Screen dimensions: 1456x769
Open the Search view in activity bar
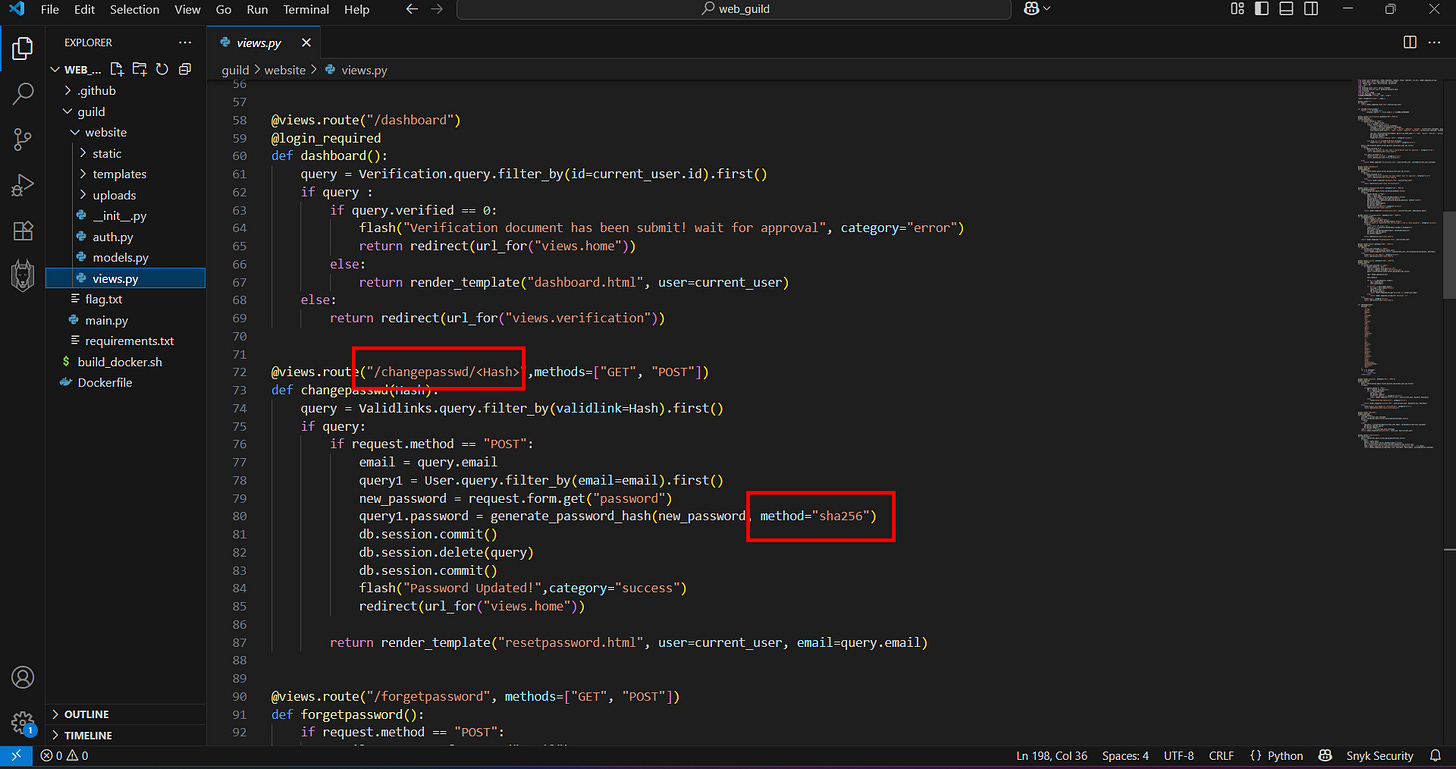click(23, 94)
